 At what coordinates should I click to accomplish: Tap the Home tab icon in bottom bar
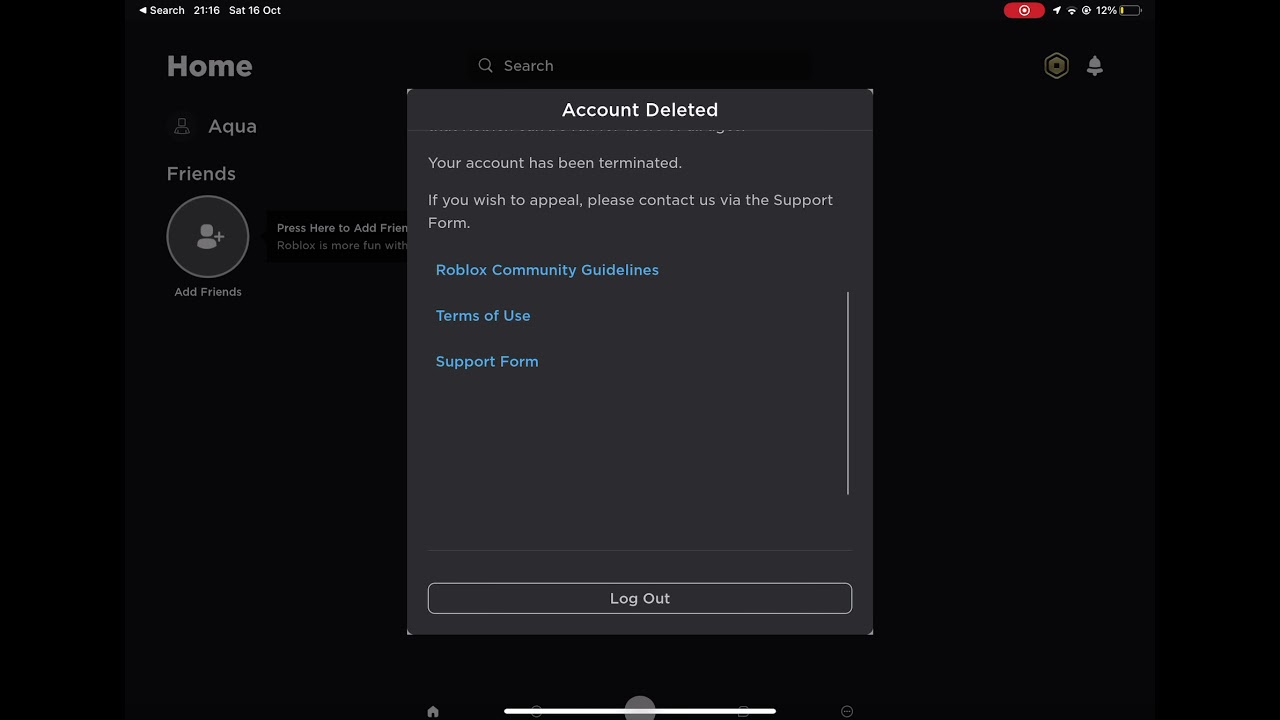433,712
